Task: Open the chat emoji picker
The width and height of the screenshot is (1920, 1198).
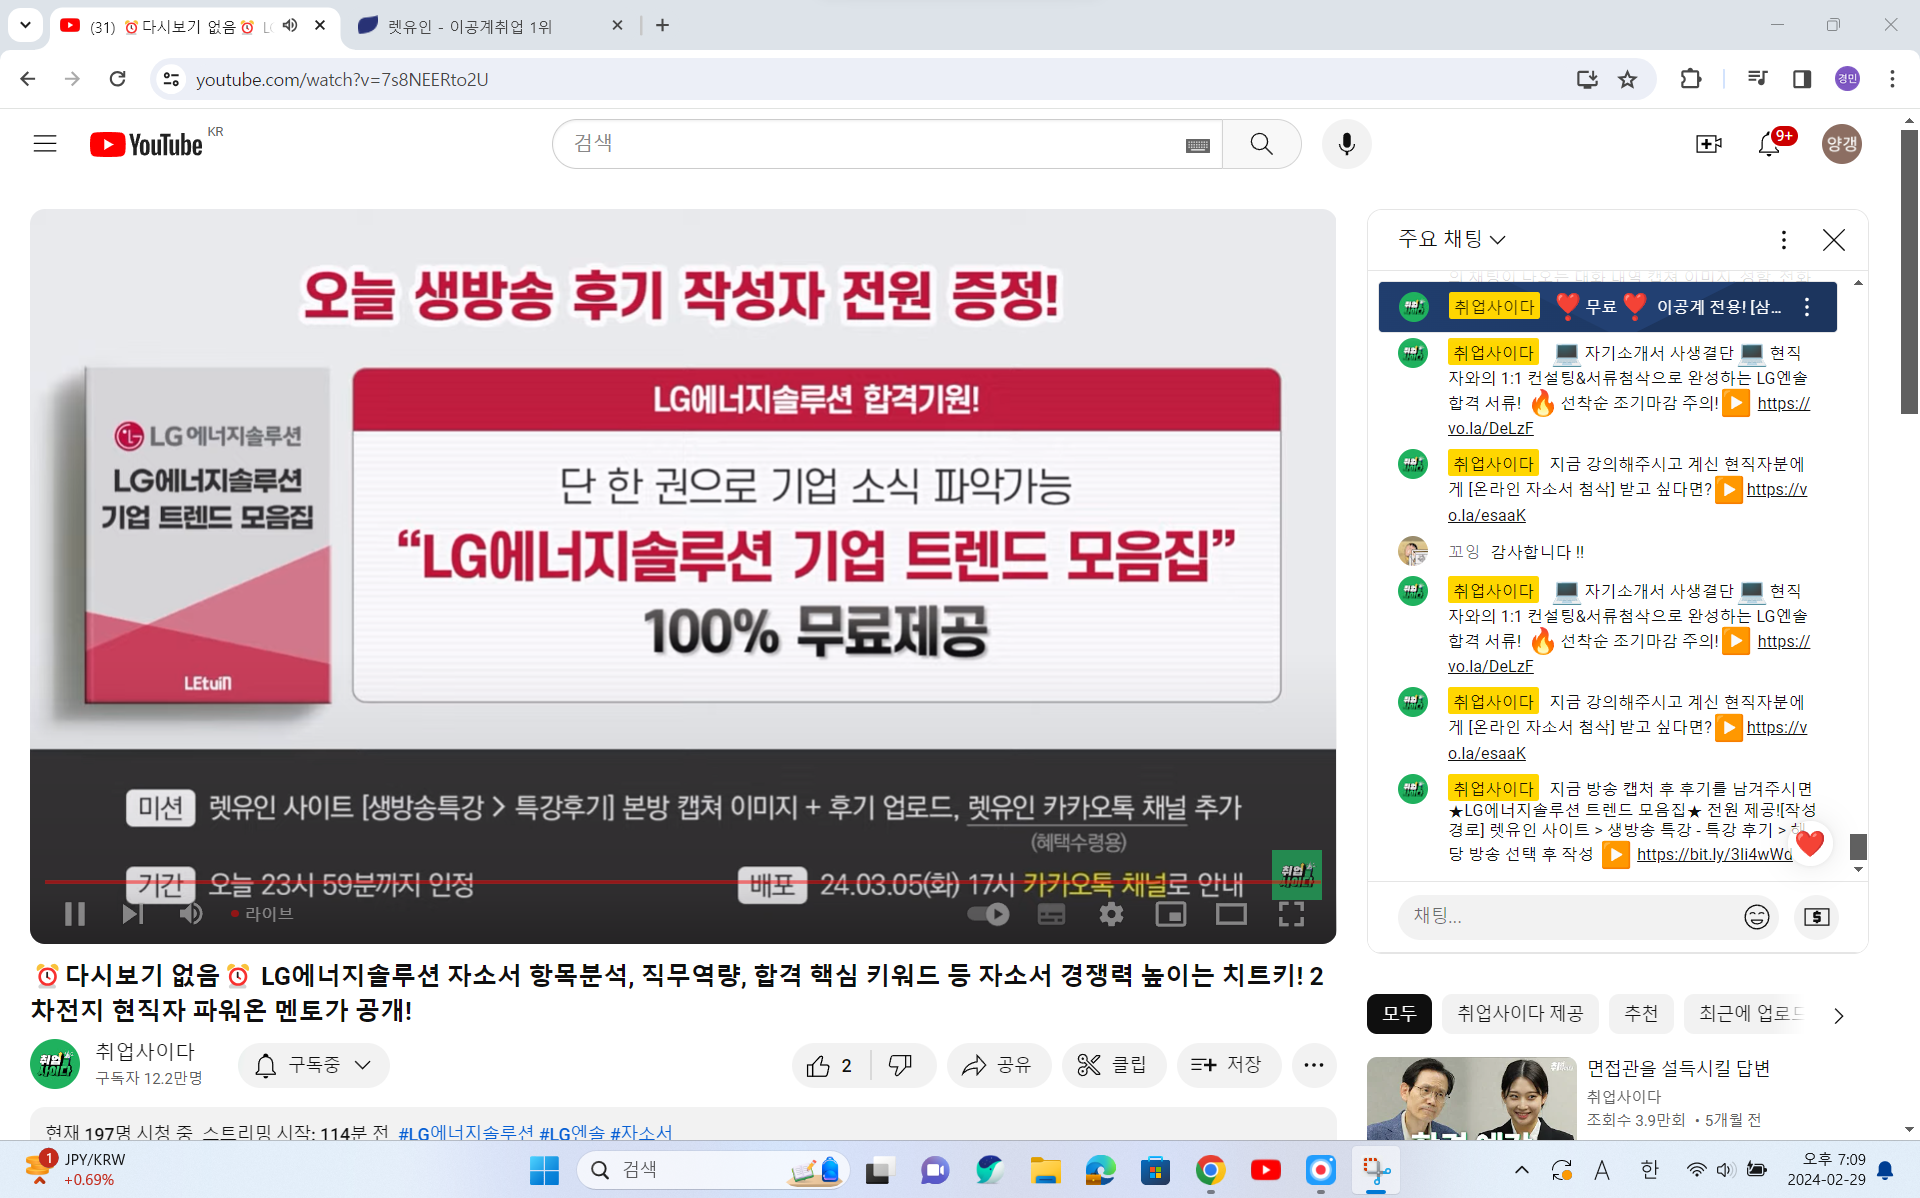Action: [1756, 917]
